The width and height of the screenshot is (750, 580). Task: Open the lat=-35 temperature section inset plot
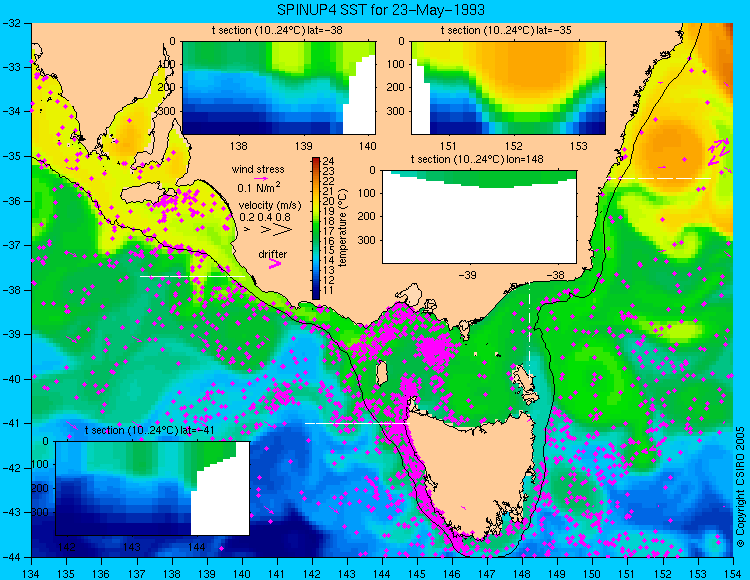[508, 88]
